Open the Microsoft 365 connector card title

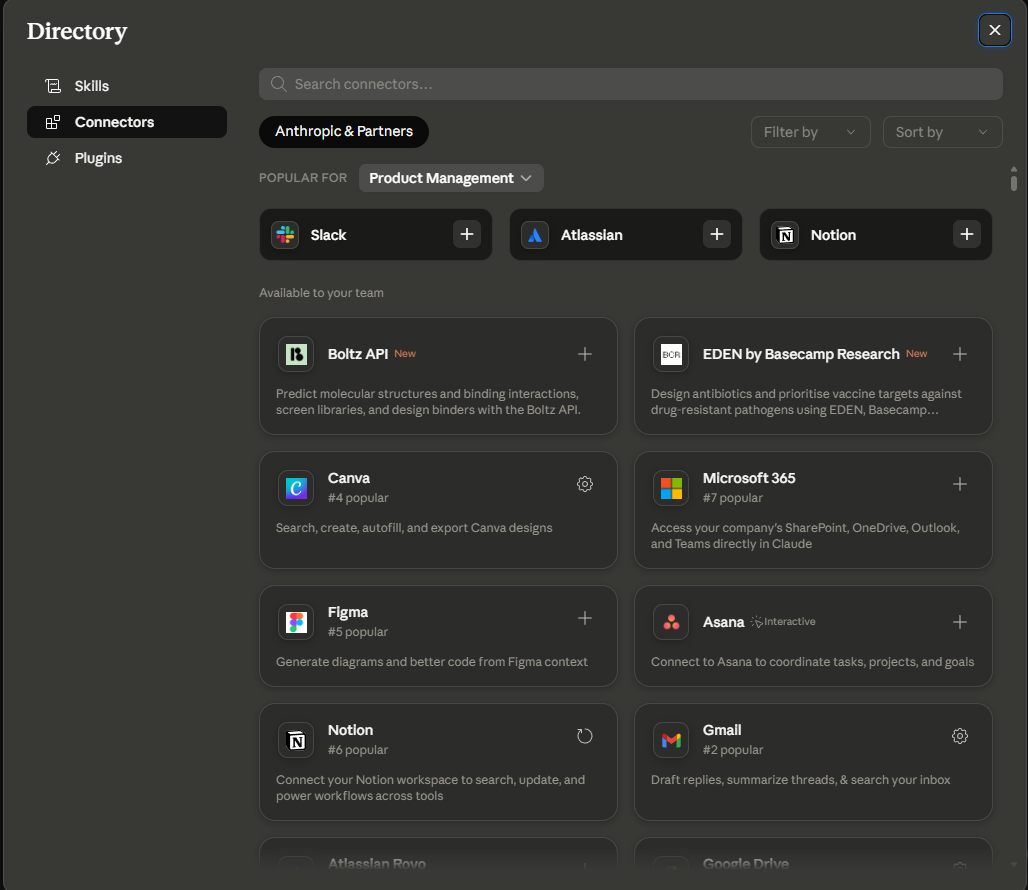pyautogui.click(x=749, y=478)
